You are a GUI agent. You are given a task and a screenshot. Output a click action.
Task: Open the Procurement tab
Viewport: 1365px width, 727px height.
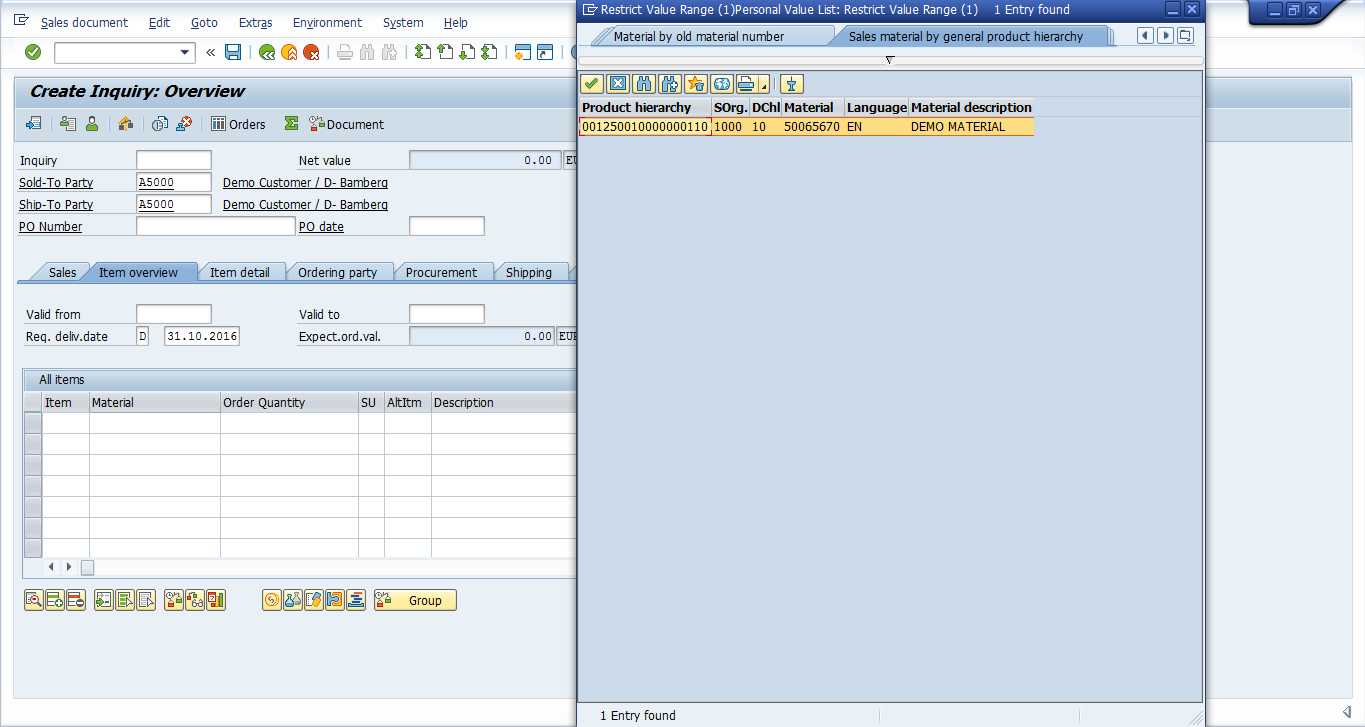[x=441, y=272]
